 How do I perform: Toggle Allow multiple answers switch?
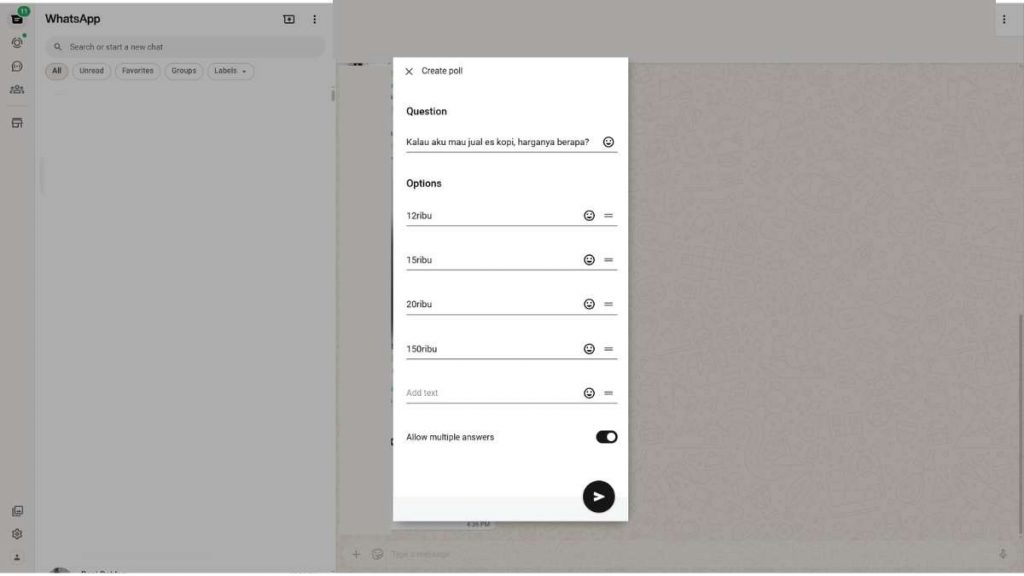point(606,437)
